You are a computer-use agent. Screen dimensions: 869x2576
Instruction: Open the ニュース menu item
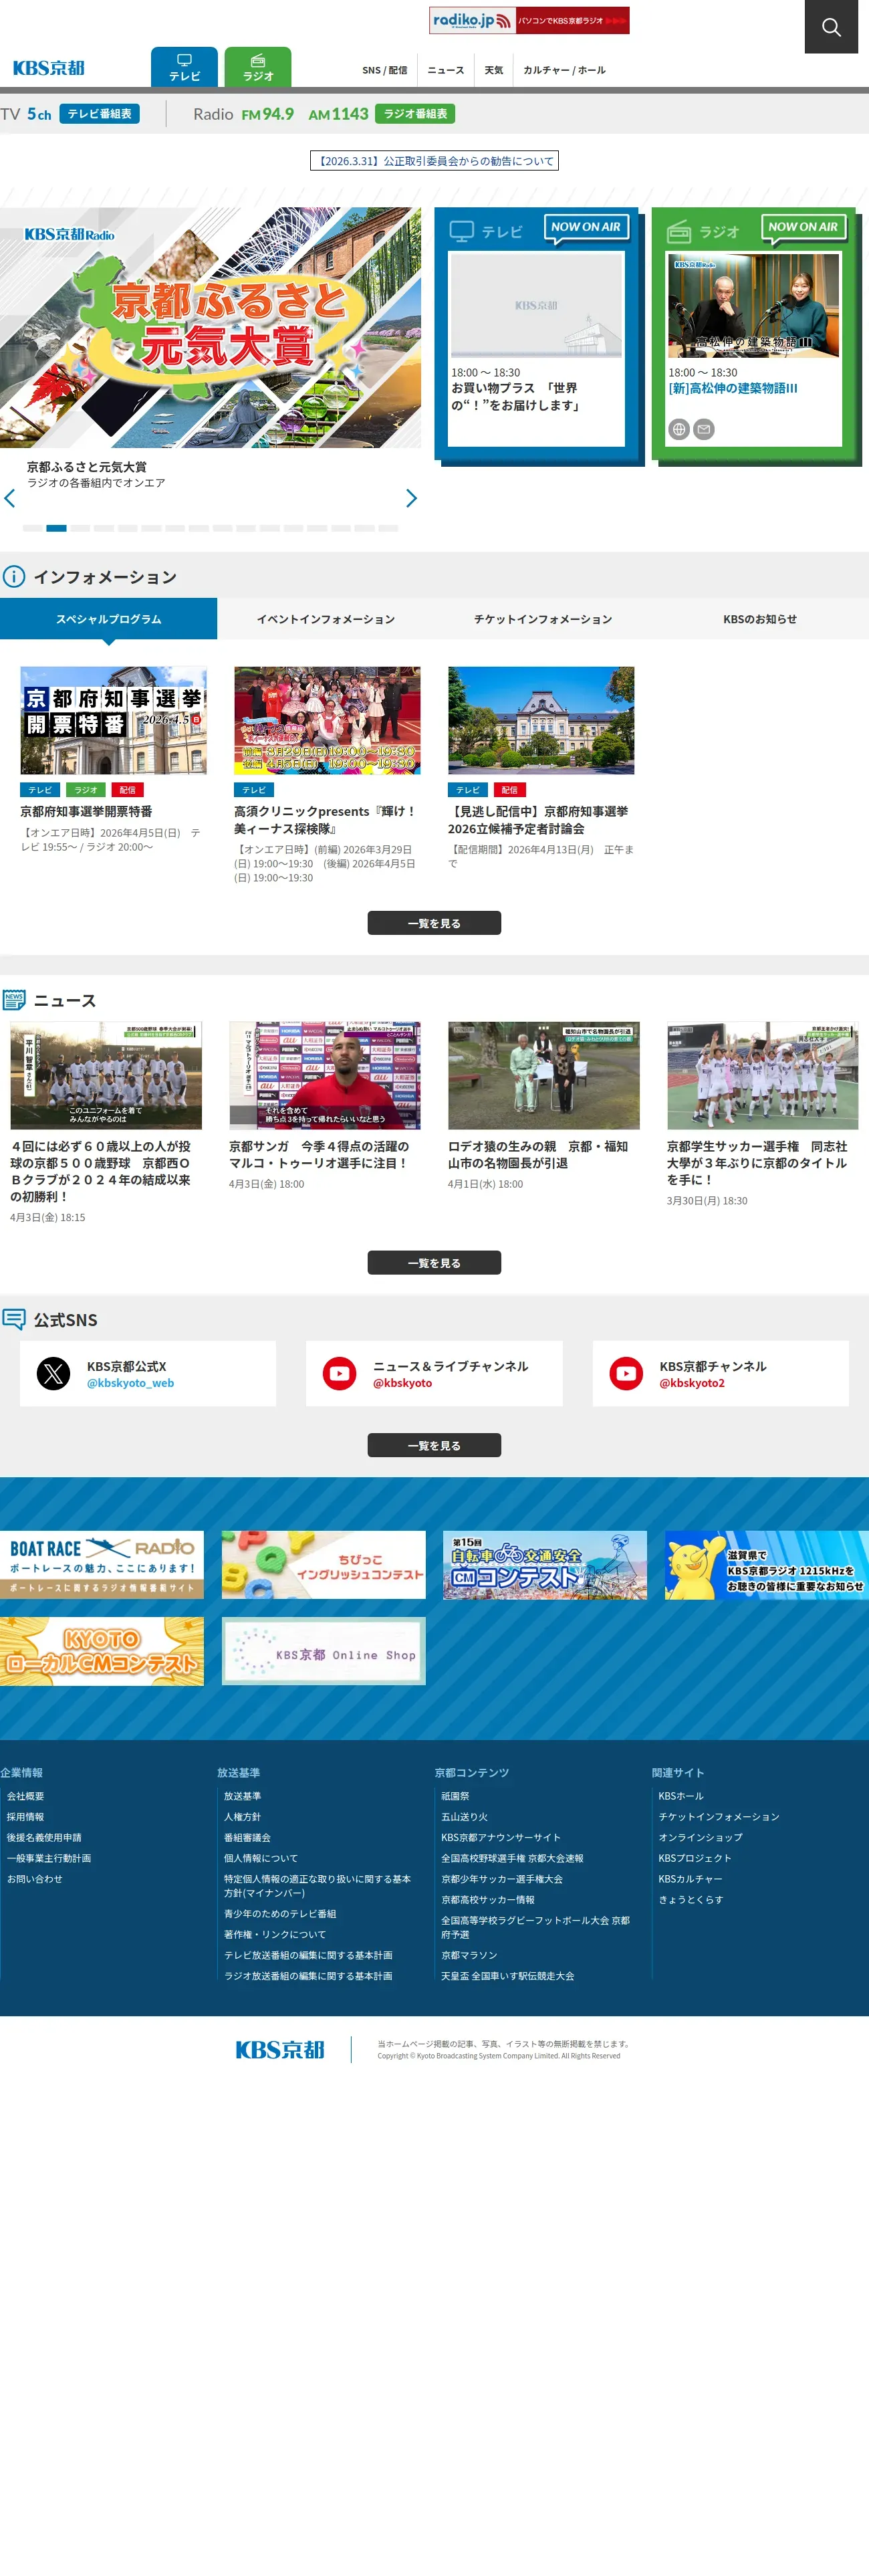coord(446,70)
